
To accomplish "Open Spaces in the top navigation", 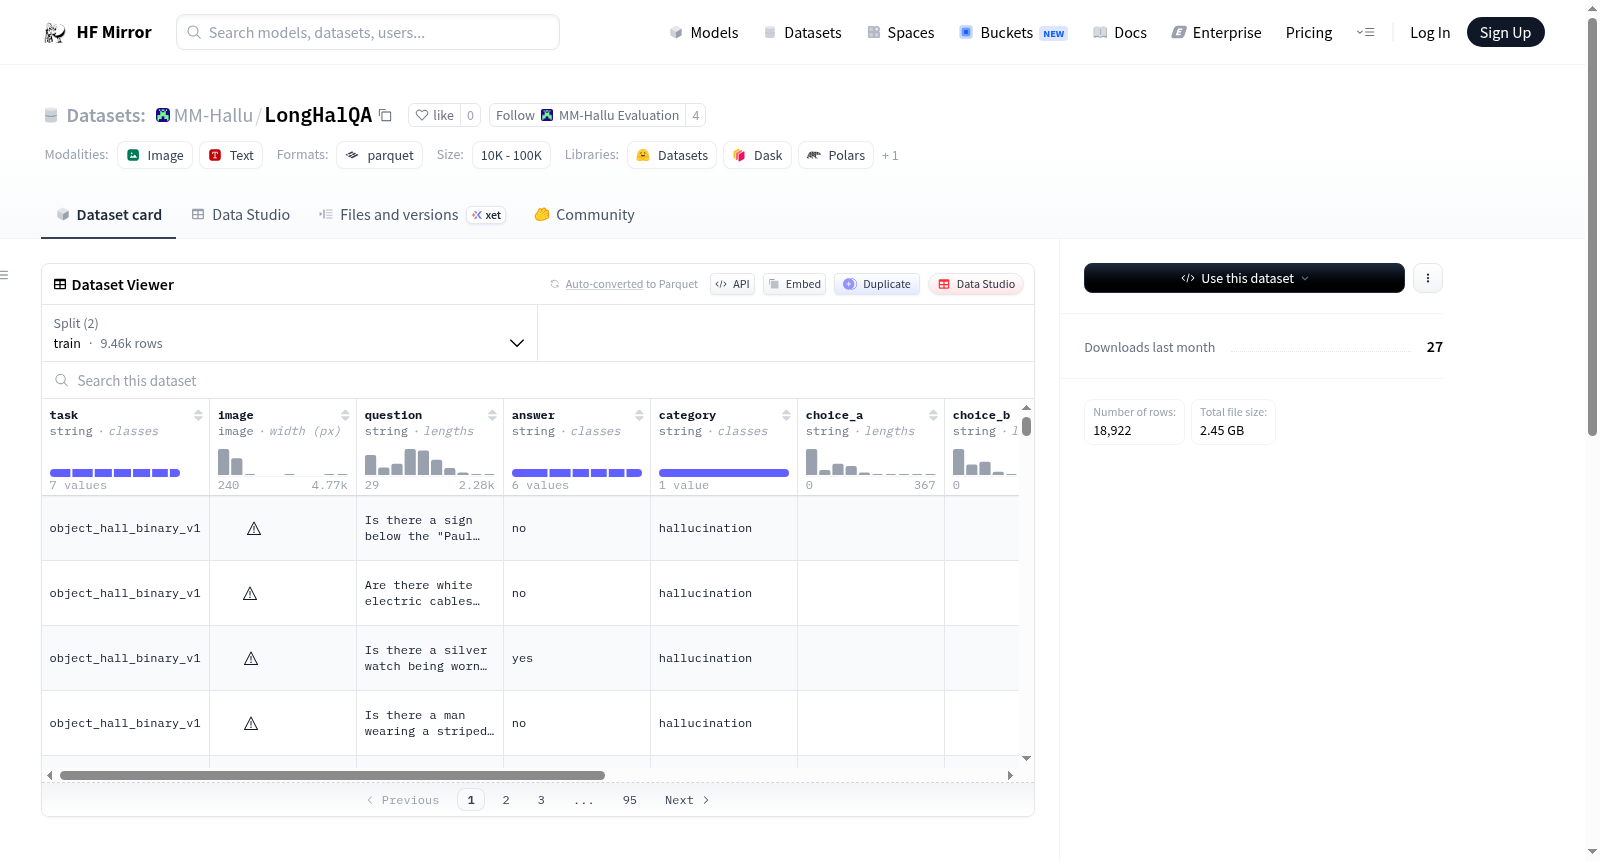I will [901, 33].
